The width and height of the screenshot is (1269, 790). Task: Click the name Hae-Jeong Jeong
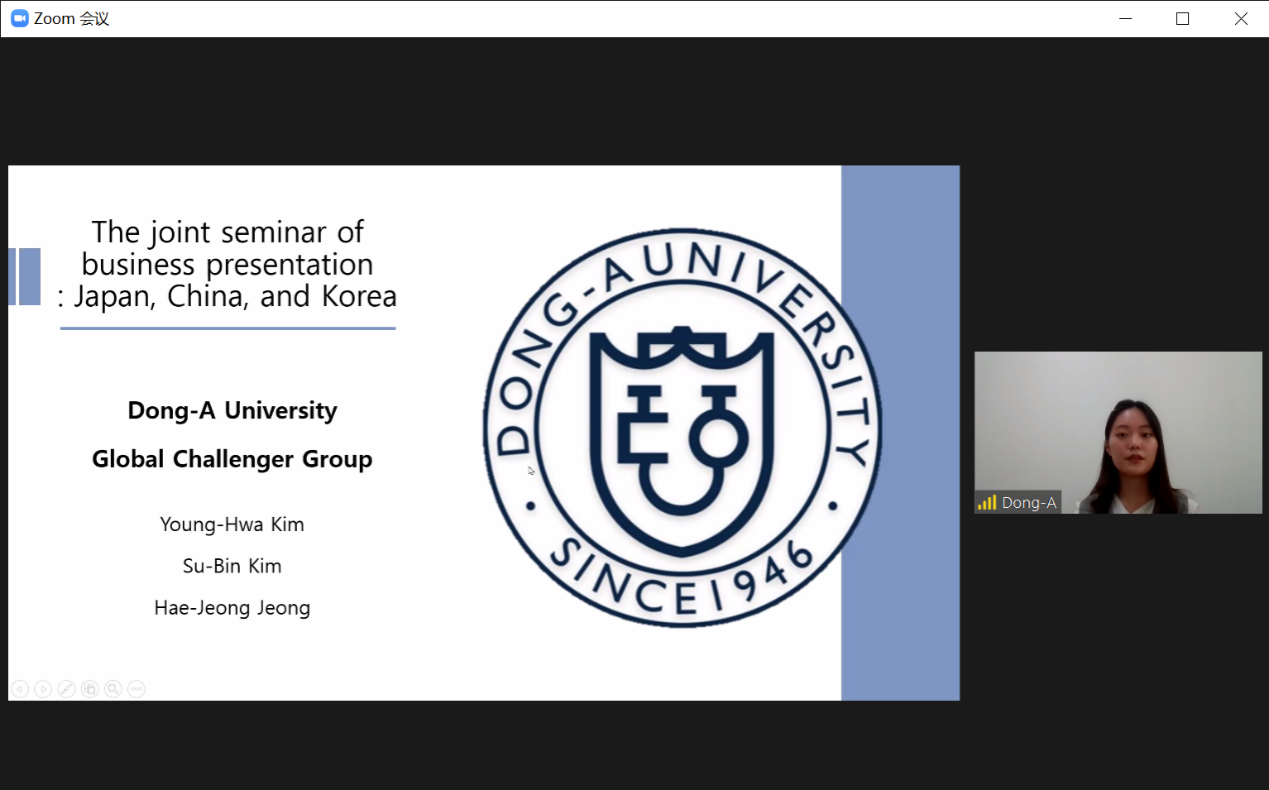pos(232,608)
